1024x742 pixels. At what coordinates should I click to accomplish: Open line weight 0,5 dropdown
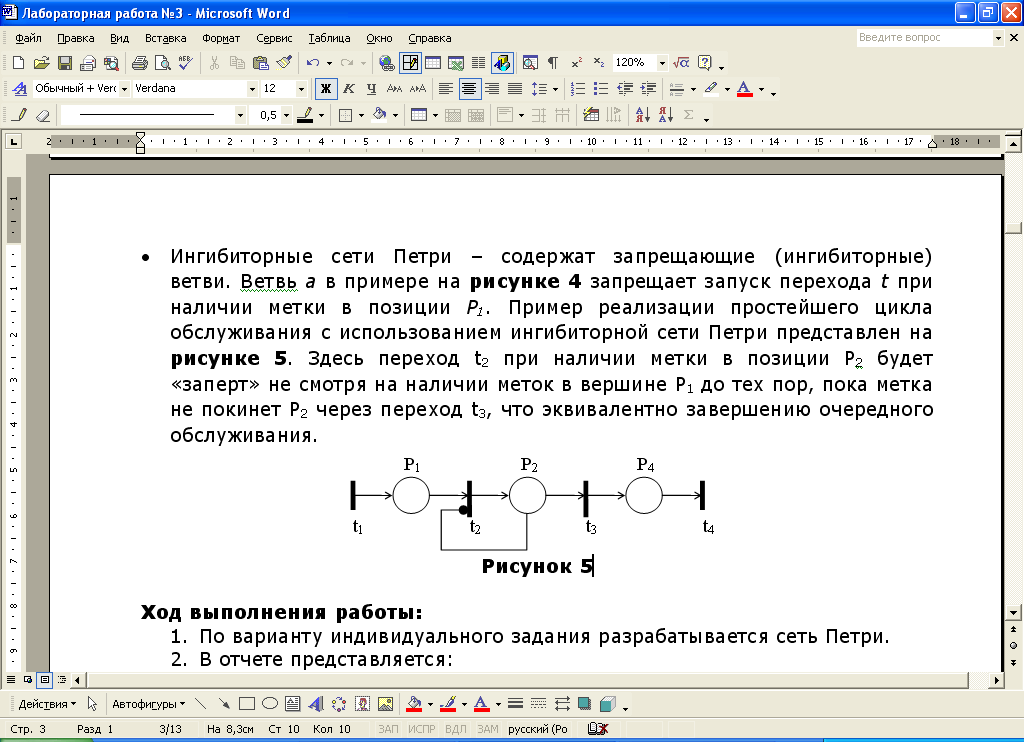pyautogui.click(x=286, y=116)
